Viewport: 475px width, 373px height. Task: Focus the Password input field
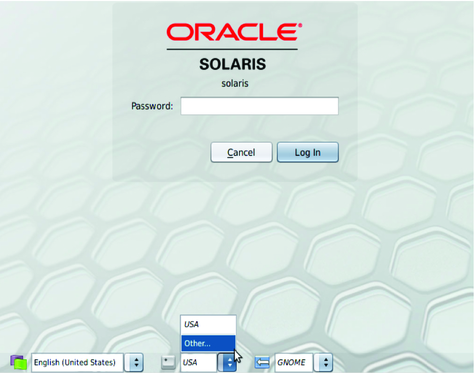tap(259, 106)
